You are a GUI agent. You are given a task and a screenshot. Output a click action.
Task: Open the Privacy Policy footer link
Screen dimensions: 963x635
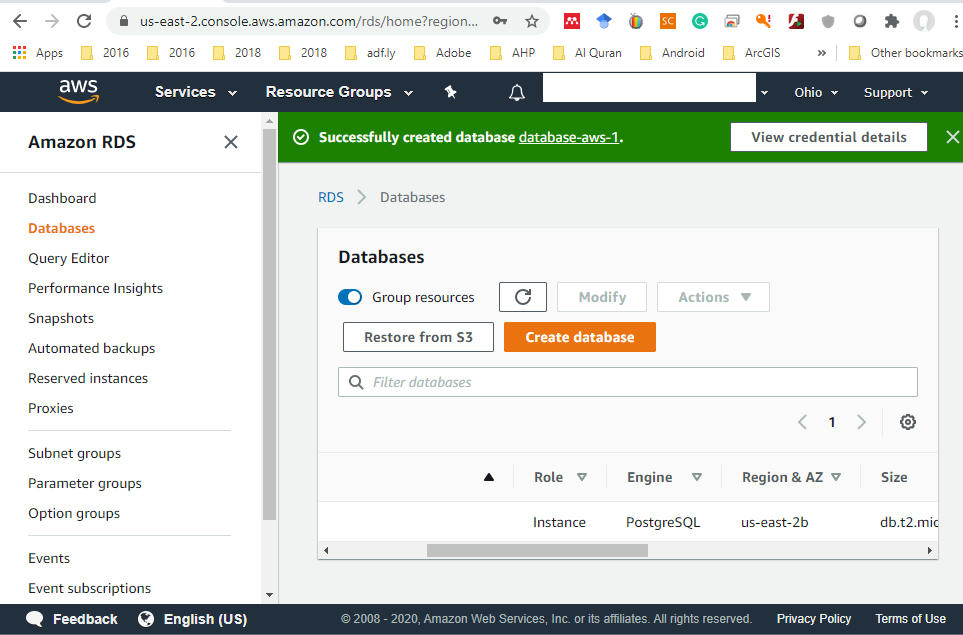pyautogui.click(x=814, y=619)
